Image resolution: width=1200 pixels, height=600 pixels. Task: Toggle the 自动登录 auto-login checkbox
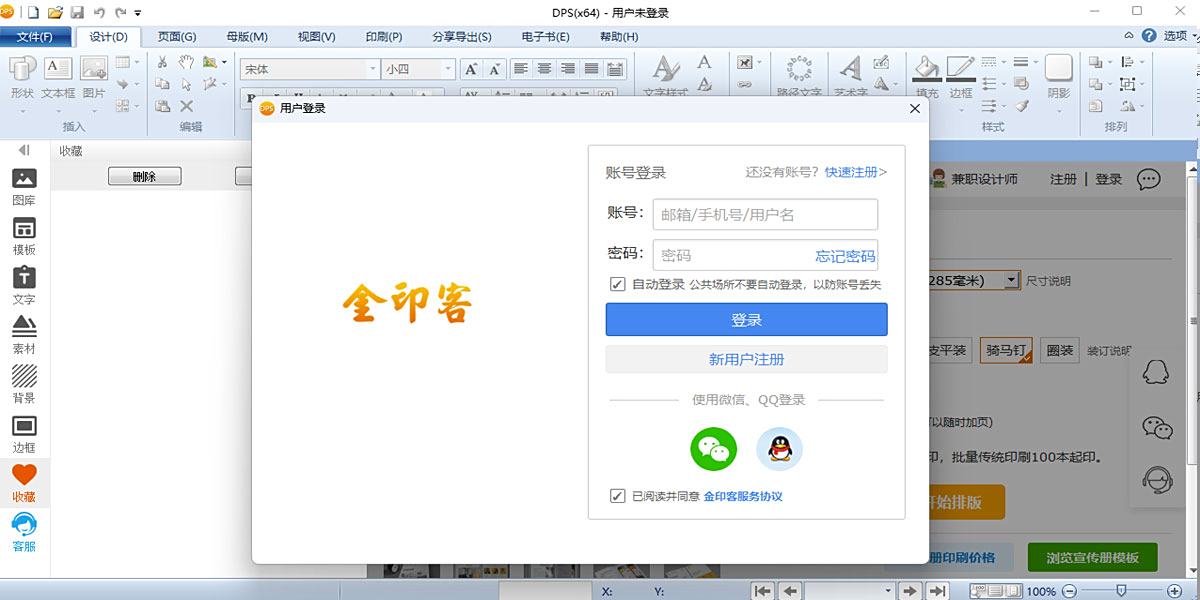[x=618, y=284]
